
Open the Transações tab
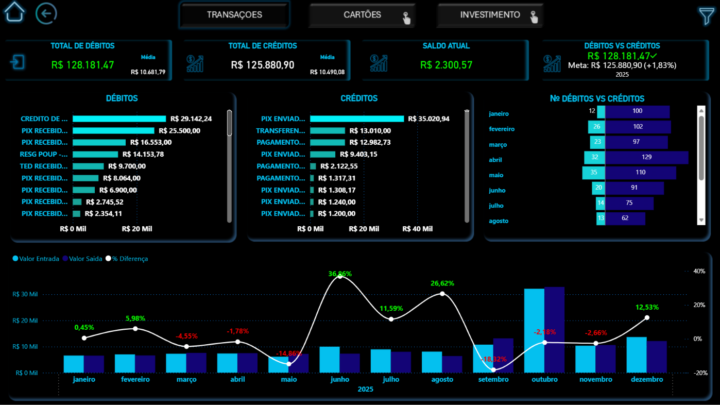[x=234, y=15]
